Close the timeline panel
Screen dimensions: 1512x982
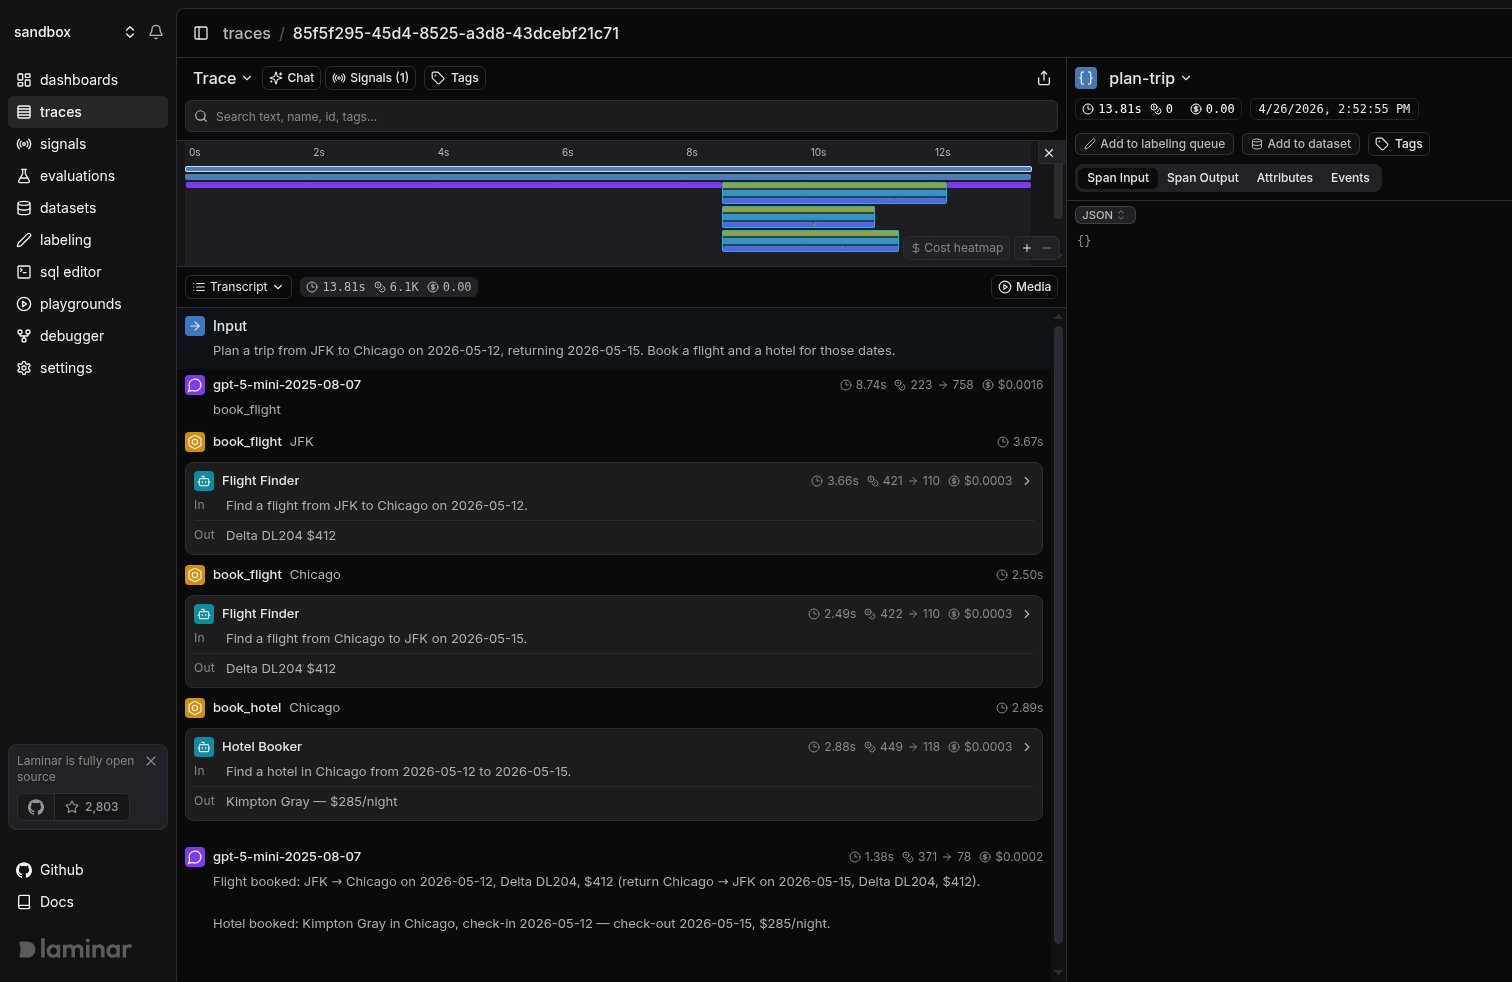(x=1048, y=153)
